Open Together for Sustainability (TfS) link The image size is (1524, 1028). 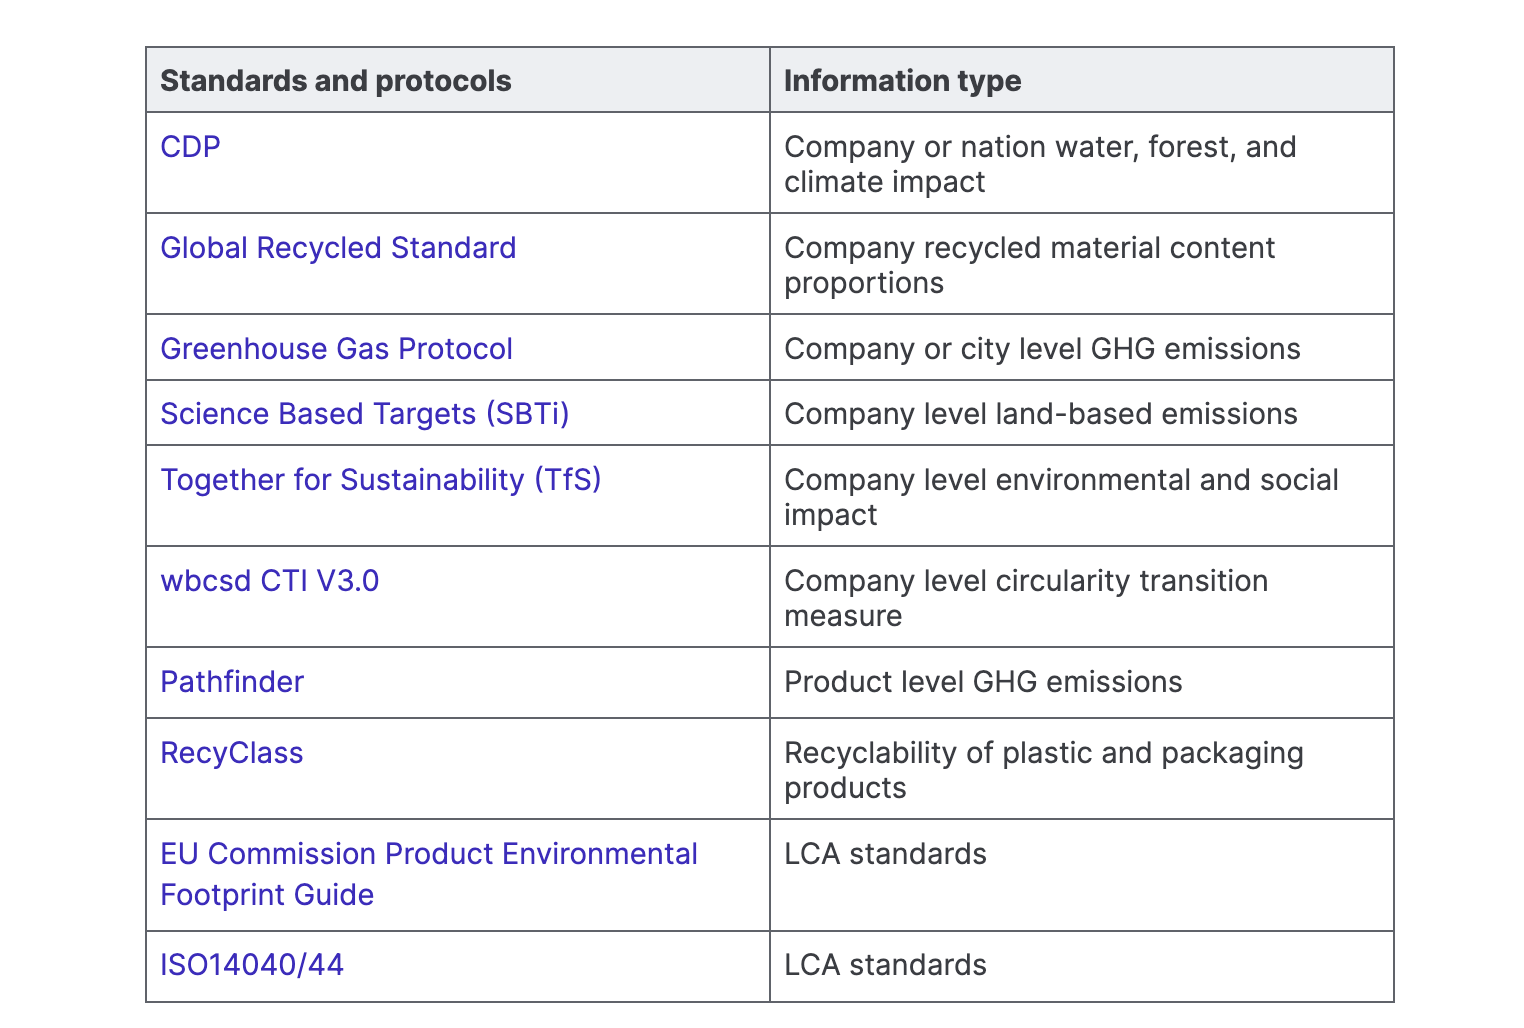(x=380, y=480)
